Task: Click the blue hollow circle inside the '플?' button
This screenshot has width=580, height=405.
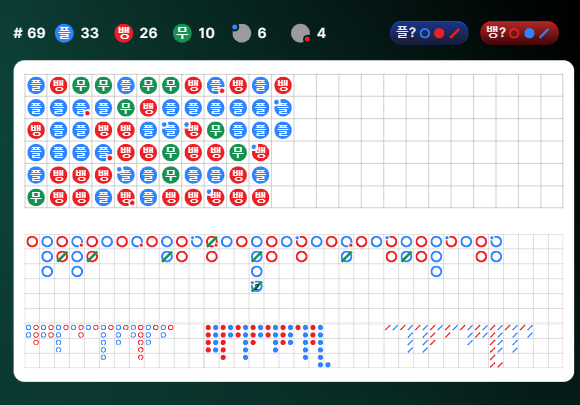Action: pos(425,34)
